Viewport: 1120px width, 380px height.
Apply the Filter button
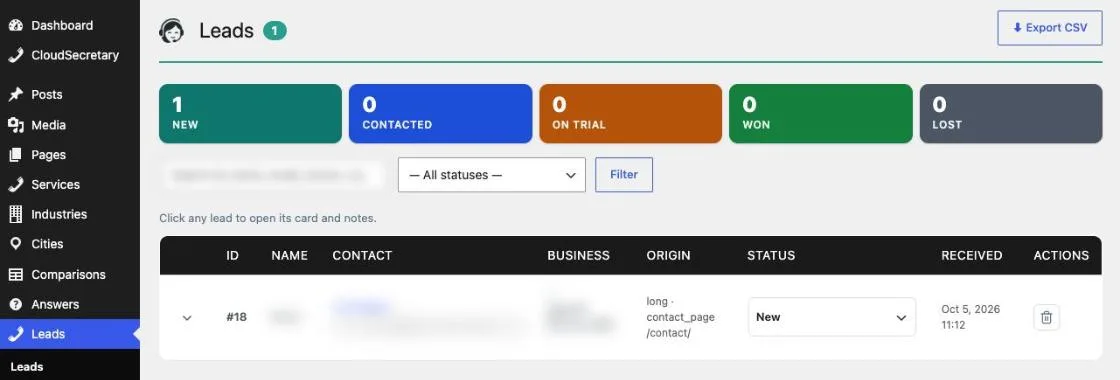point(624,174)
